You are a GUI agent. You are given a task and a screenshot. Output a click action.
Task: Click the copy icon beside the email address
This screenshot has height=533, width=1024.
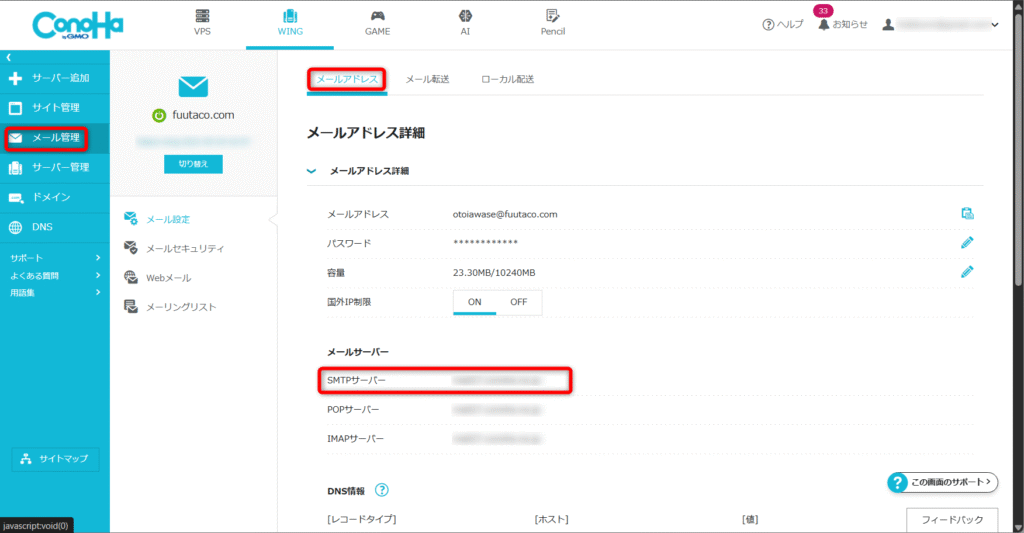(966, 214)
